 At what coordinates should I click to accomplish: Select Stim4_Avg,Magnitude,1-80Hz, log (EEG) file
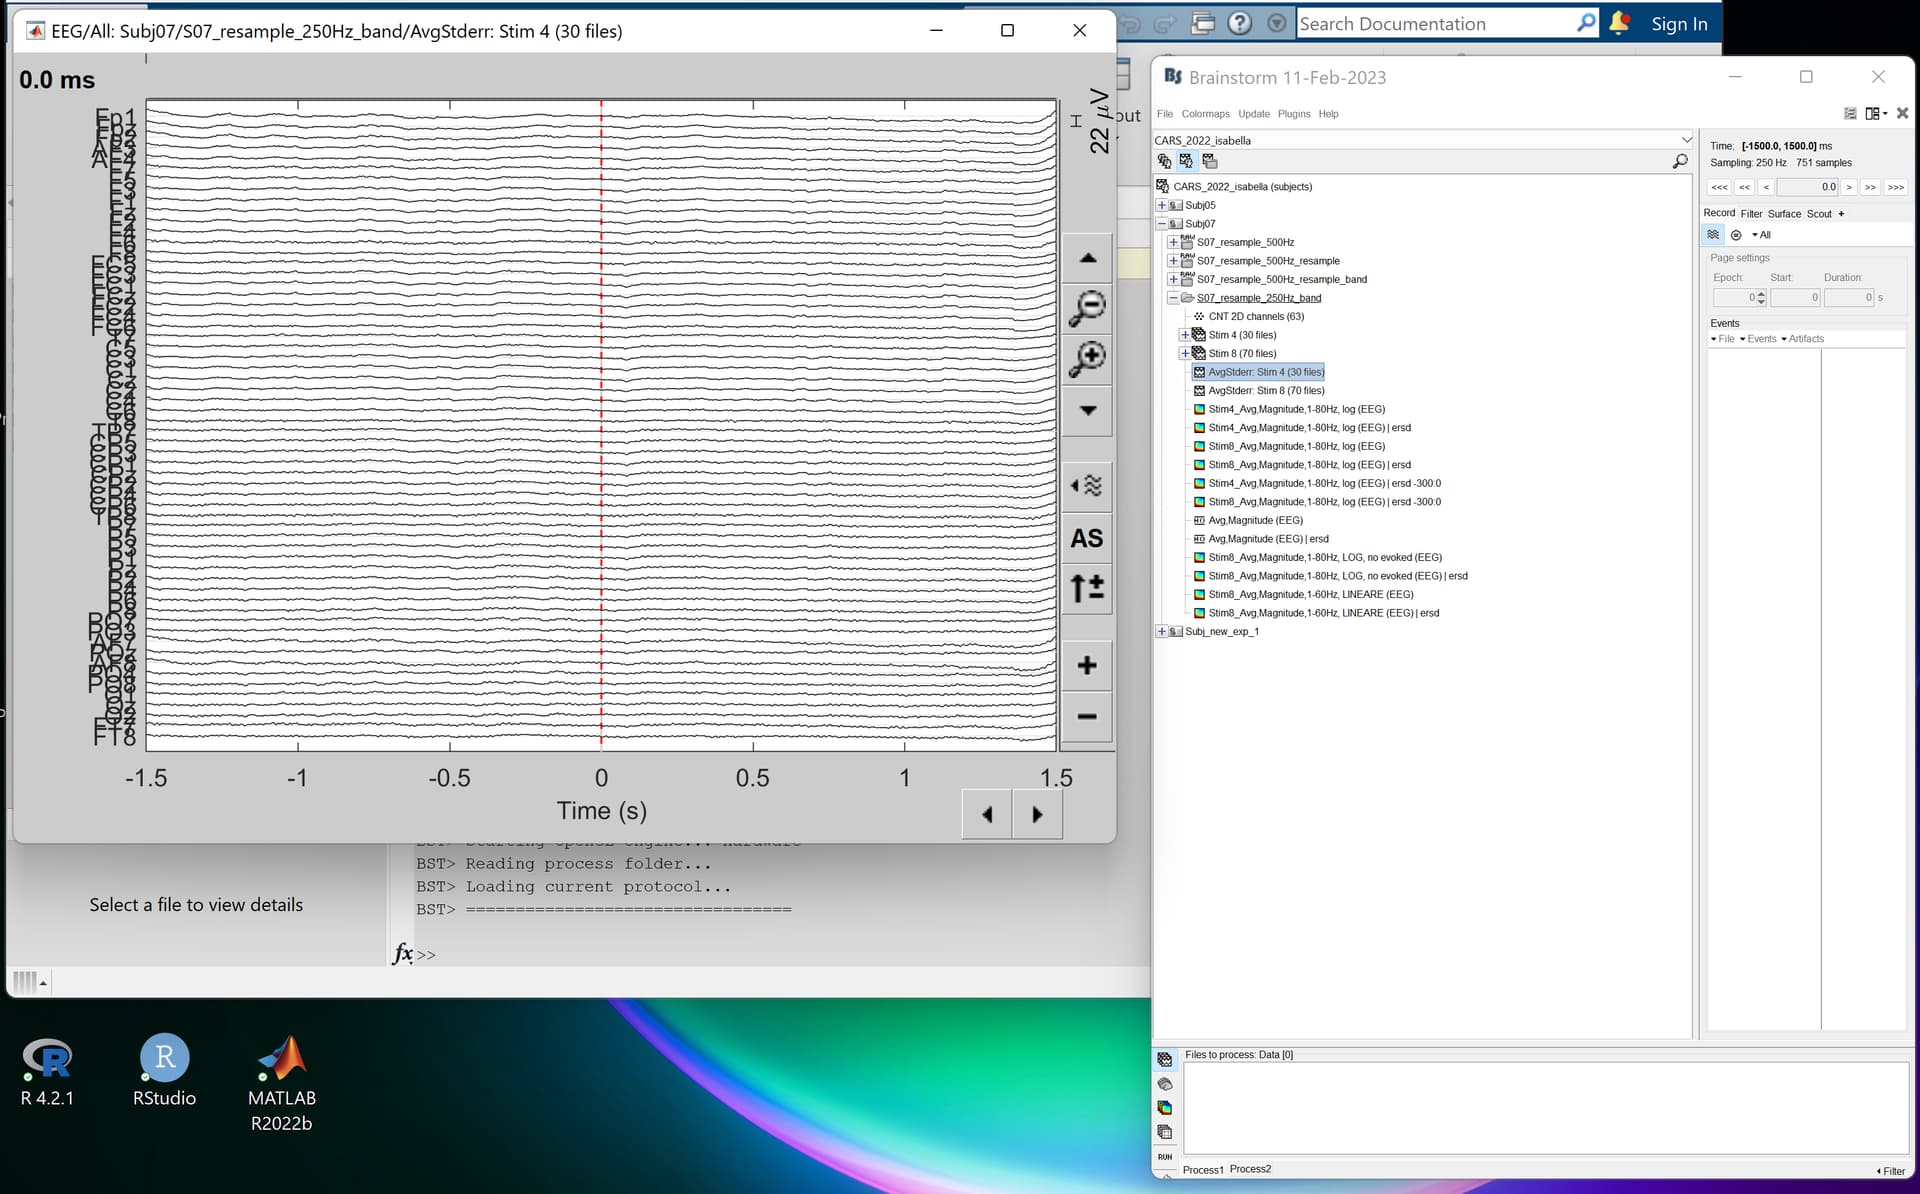click(1296, 409)
